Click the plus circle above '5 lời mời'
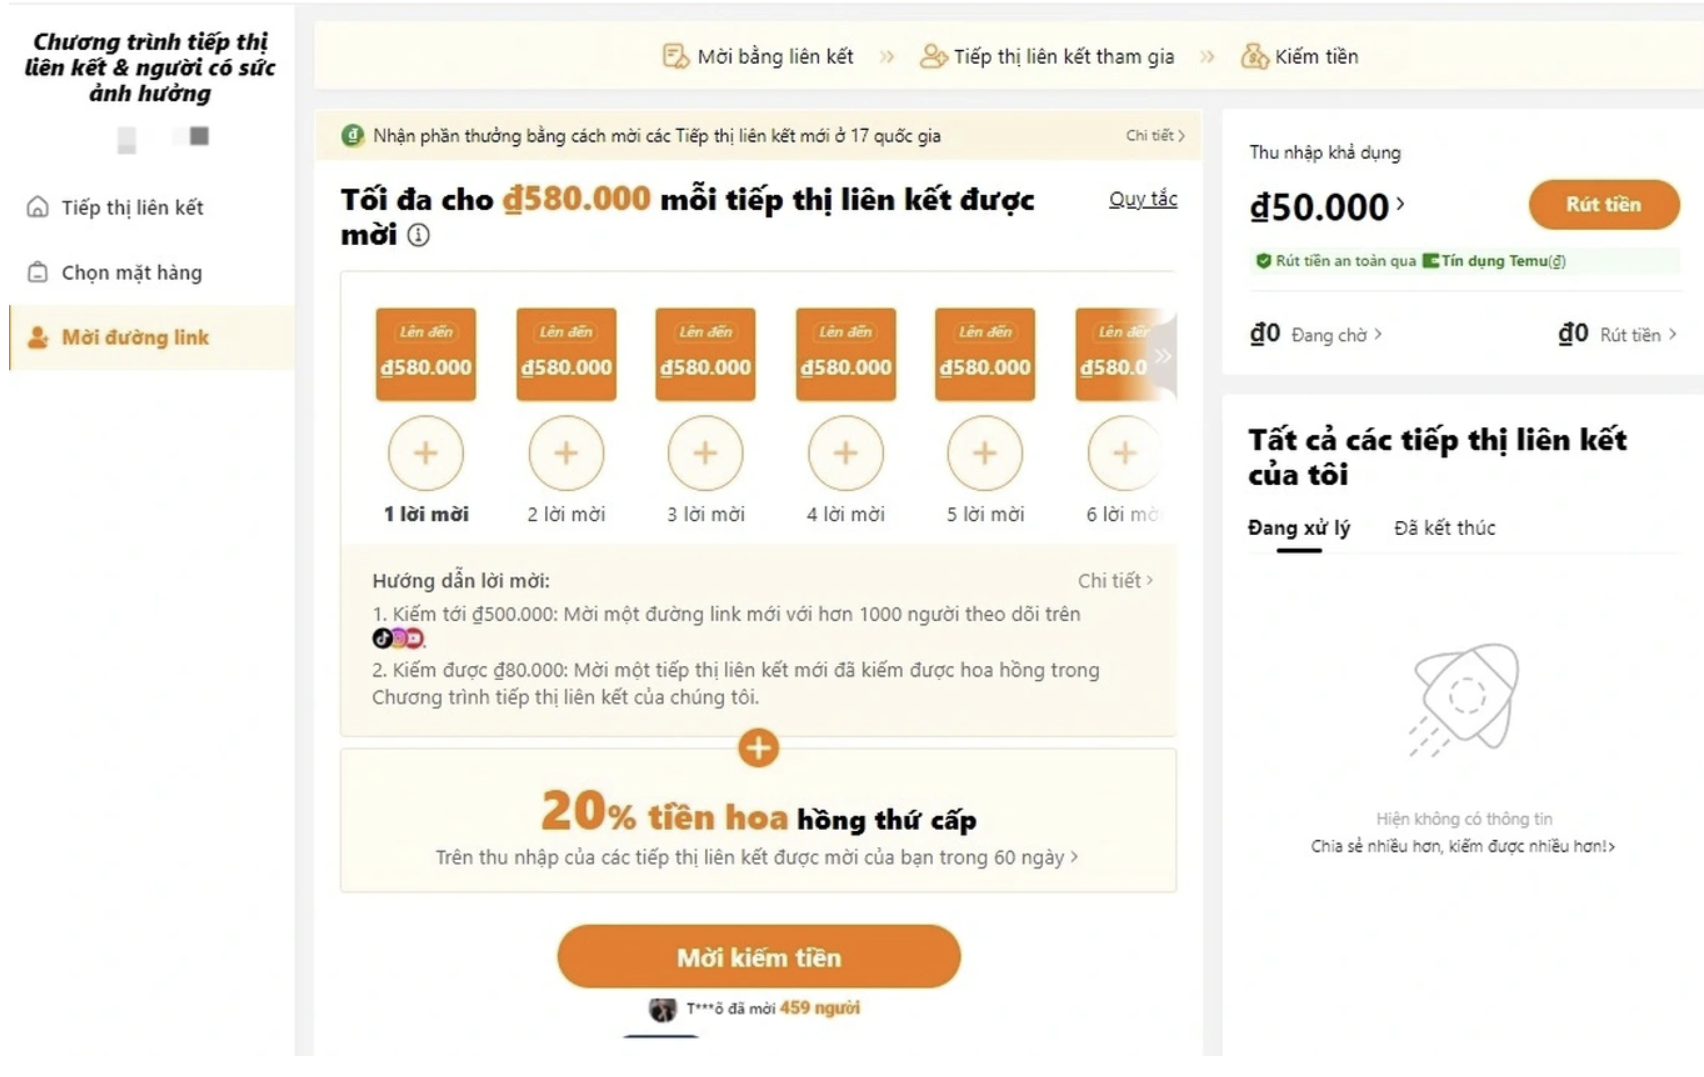 (x=985, y=453)
